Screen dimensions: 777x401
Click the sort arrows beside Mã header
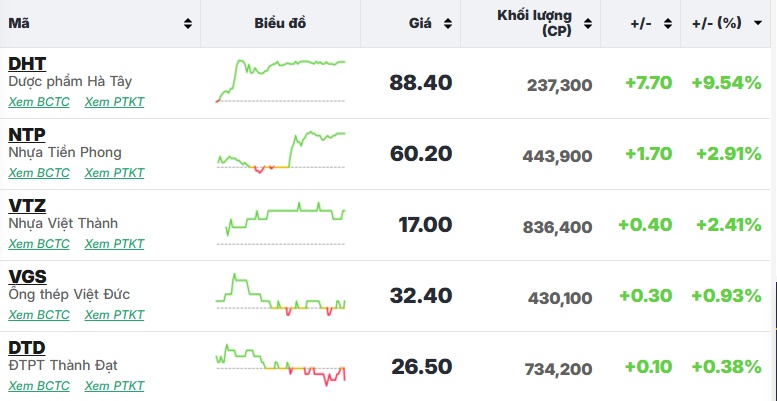coord(188,23)
